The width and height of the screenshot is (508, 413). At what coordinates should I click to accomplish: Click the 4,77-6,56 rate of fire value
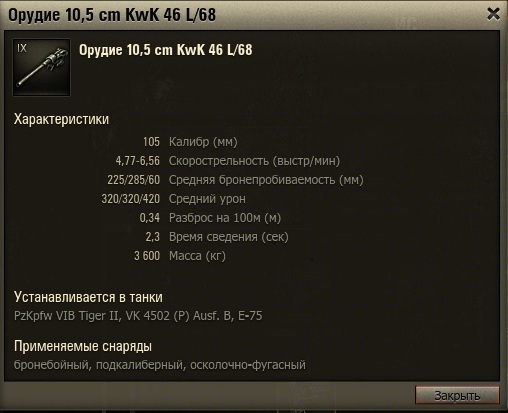point(138,161)
